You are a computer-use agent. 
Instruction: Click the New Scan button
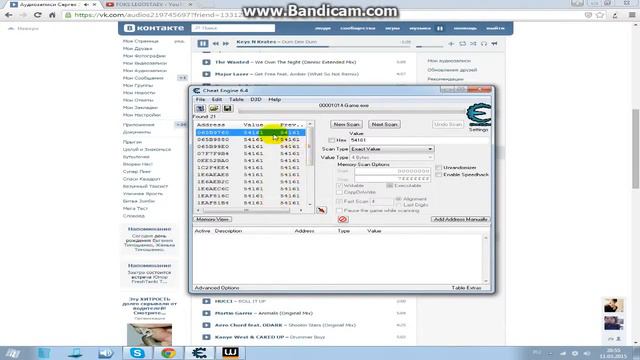pyautogui.click(x=347, y=124)
